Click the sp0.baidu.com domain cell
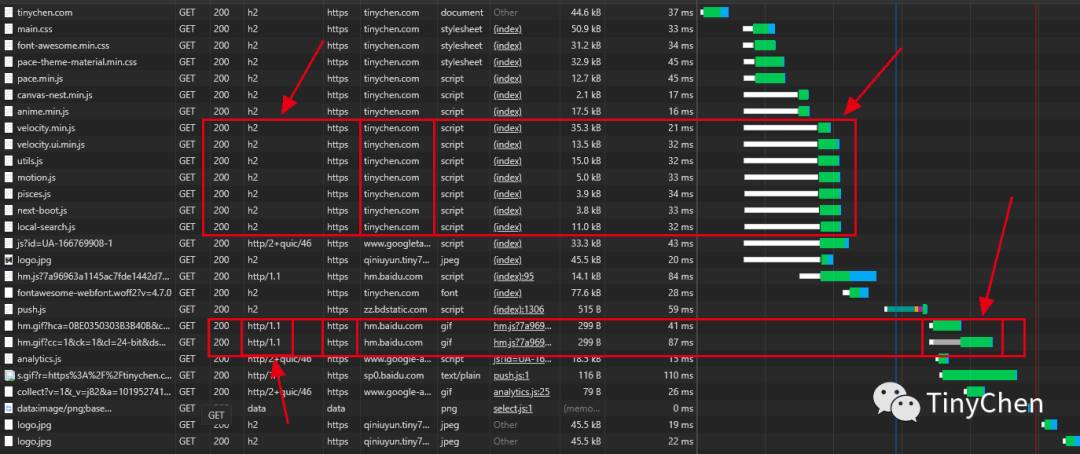 click(x=393, y=375)
